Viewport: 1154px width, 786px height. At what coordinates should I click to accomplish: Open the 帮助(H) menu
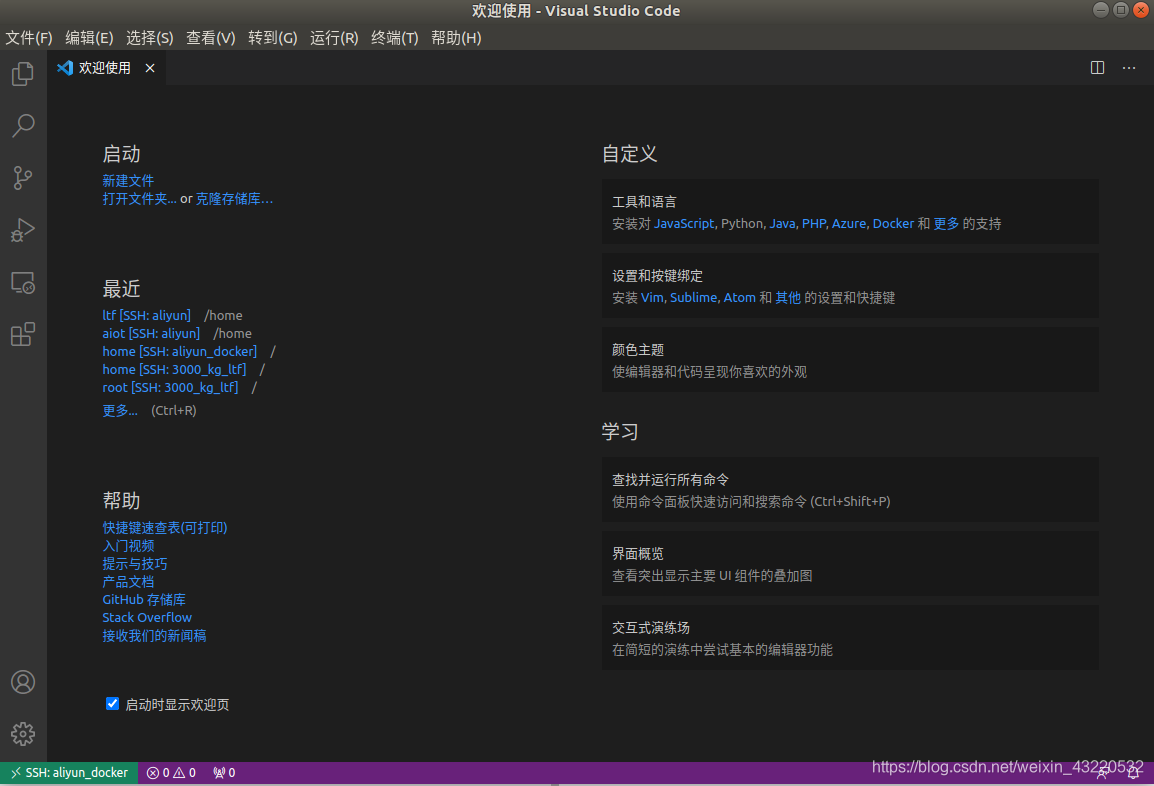pyautogui.click(x=456, y=38)
